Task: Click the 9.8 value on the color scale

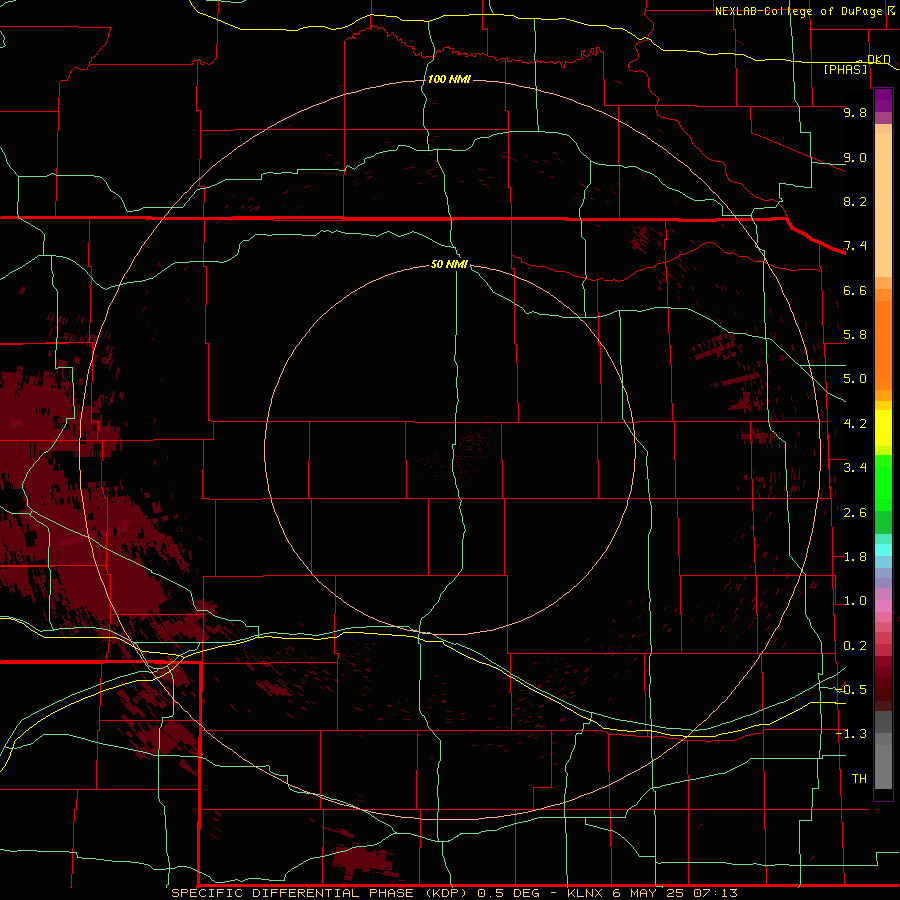Action: pyautogui.click(x=855, y=112)
